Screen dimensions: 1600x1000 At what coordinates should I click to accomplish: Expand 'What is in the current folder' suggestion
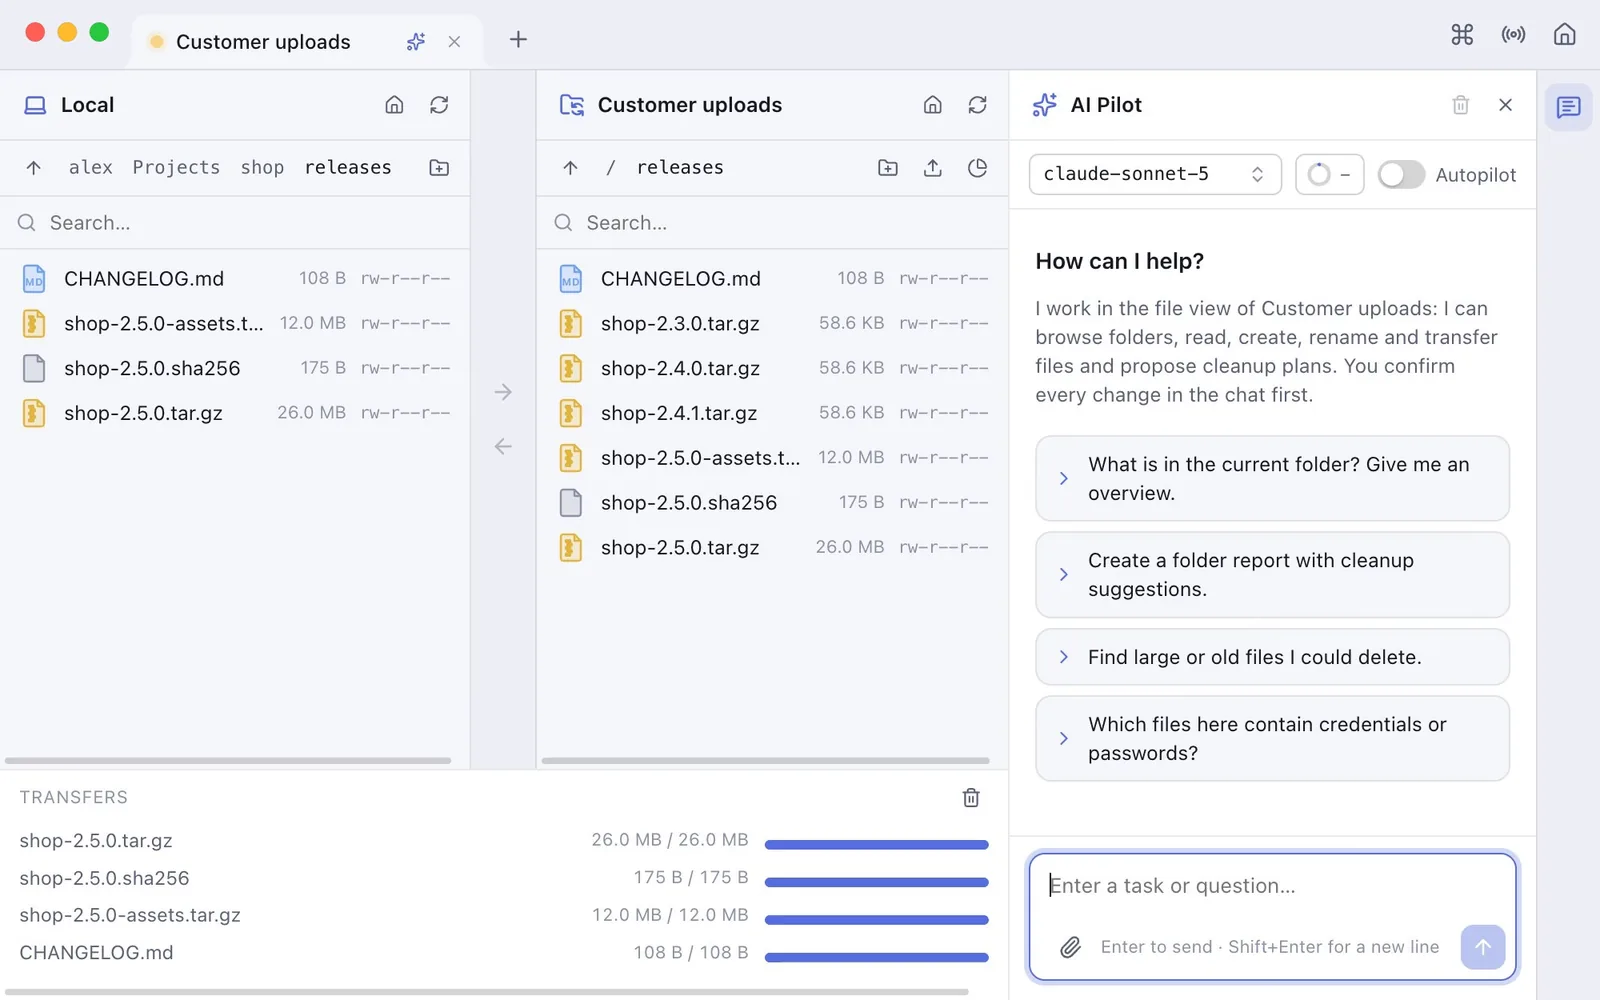coord(1272,479)
